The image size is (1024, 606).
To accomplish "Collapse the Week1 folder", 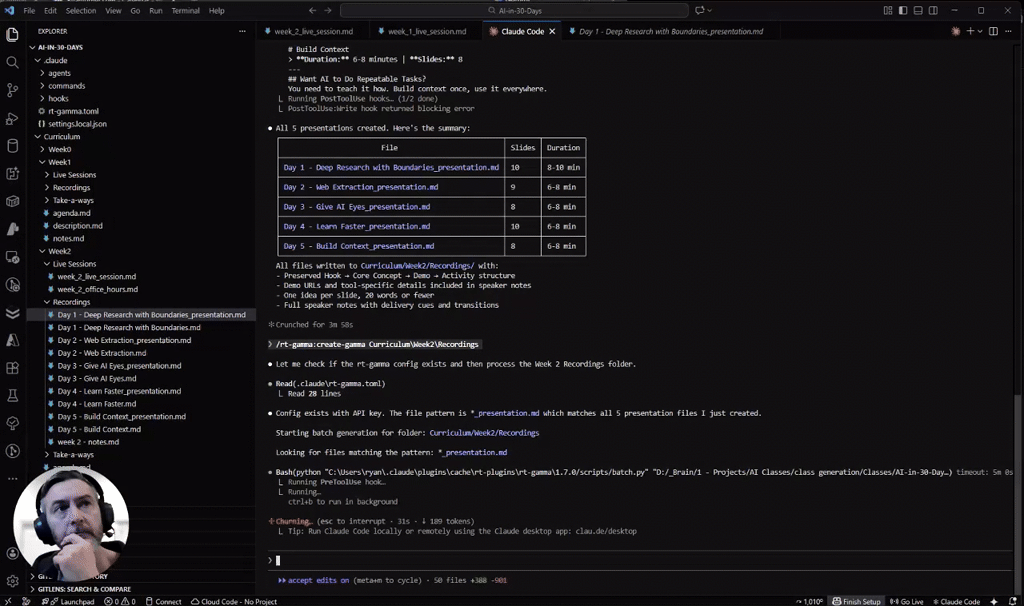I will [x=42, y=162].
